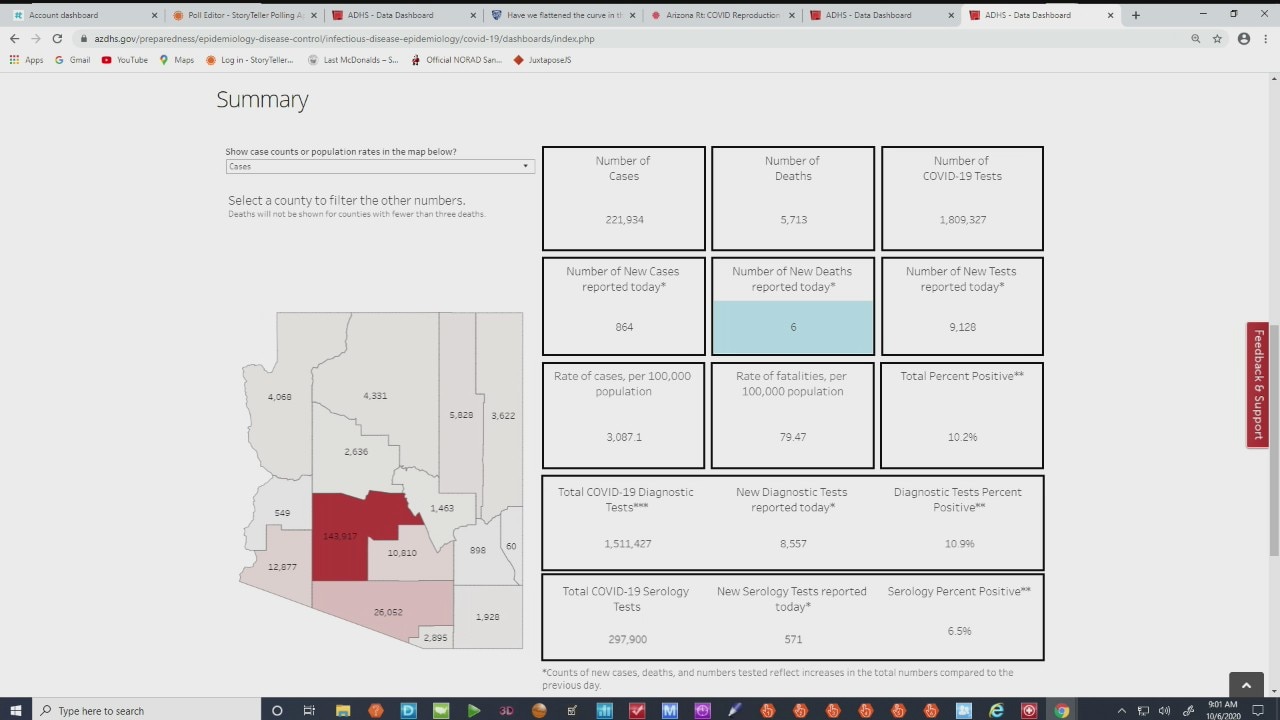
Task: Open a new browser tab
Action: [x=1136, y=15]
